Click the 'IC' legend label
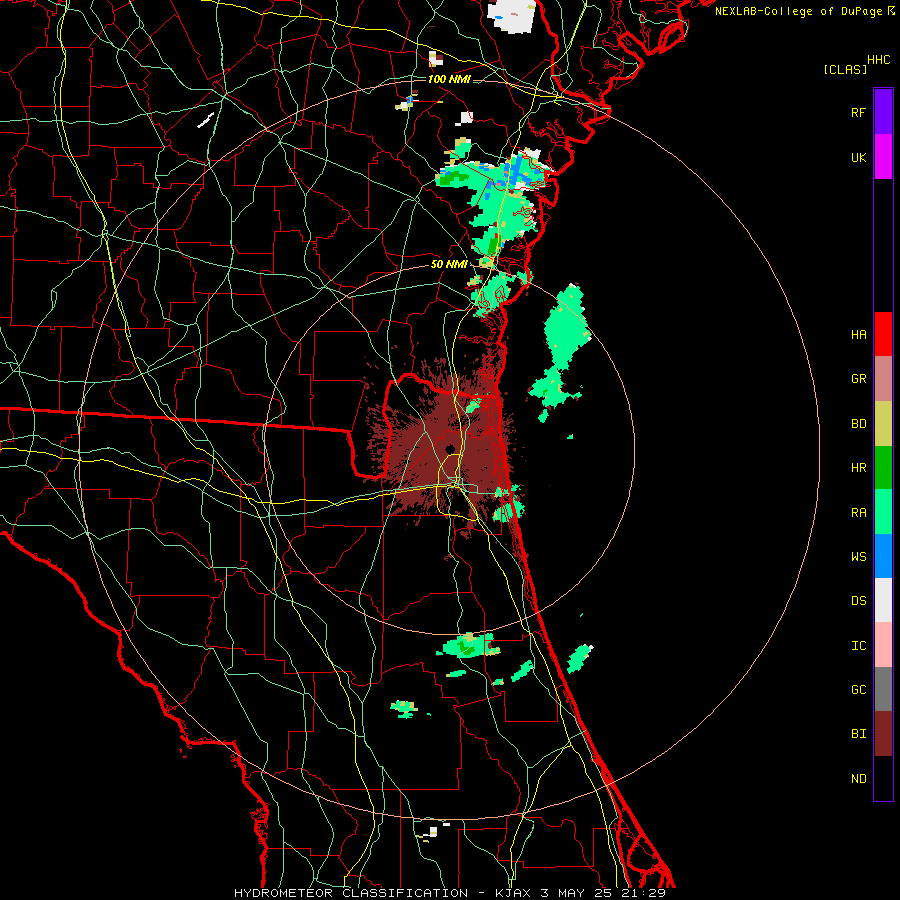The image size is (900, 900). [858, 645]
